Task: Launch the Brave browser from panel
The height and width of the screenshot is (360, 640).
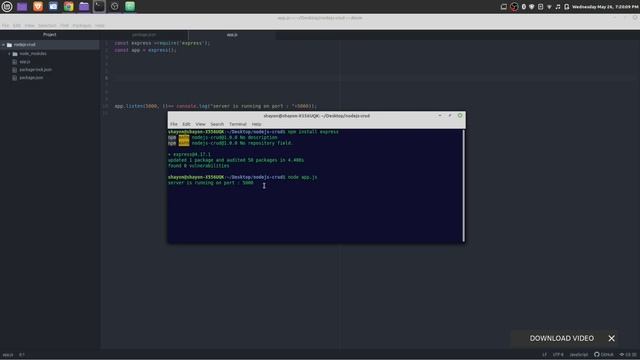Action: (x=38, y=7)
